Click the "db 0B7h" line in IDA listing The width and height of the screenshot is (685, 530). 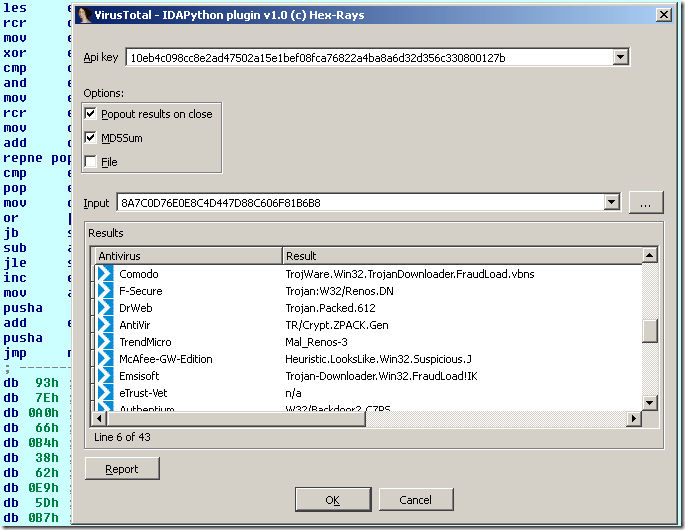31,518
